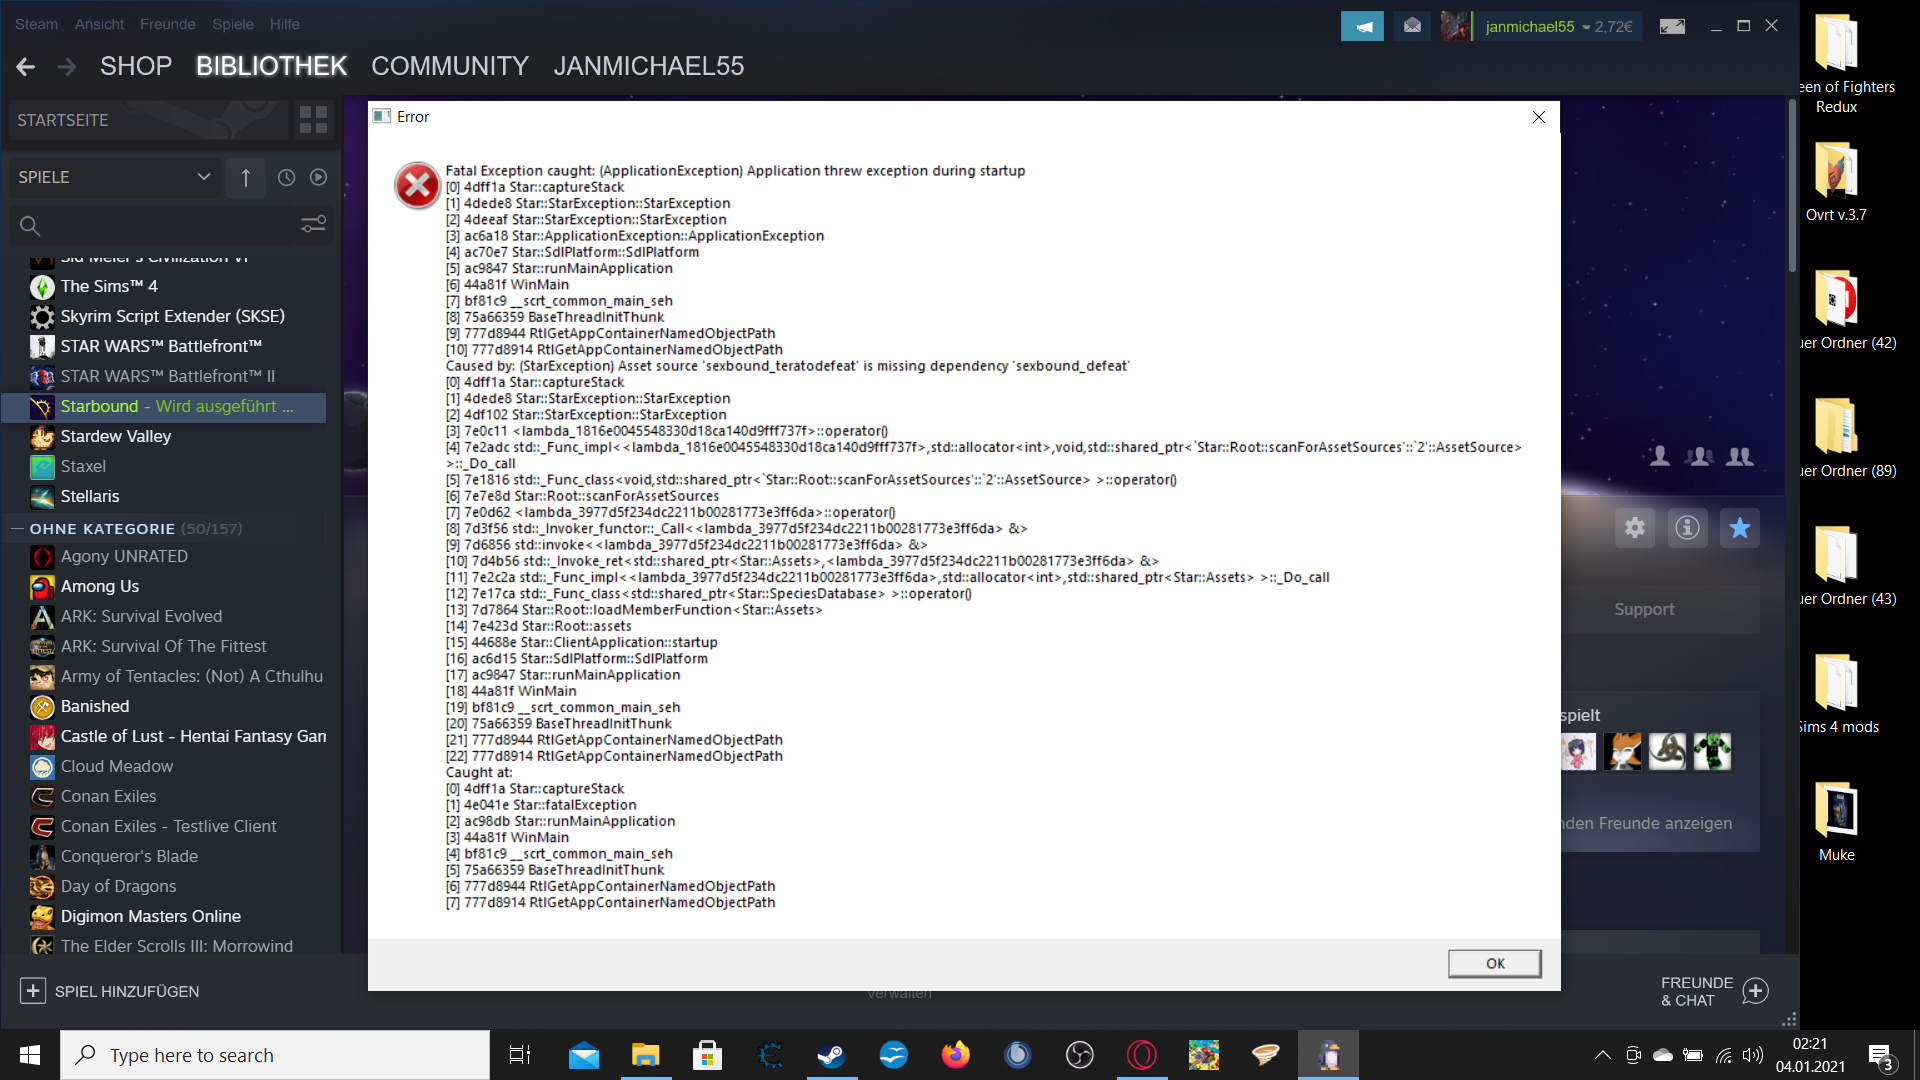The width and height of the screenshot is (1920, 1080).
Task: Open the Windows Start menu
Action: pyautogui.click(x=30, y=1055)
